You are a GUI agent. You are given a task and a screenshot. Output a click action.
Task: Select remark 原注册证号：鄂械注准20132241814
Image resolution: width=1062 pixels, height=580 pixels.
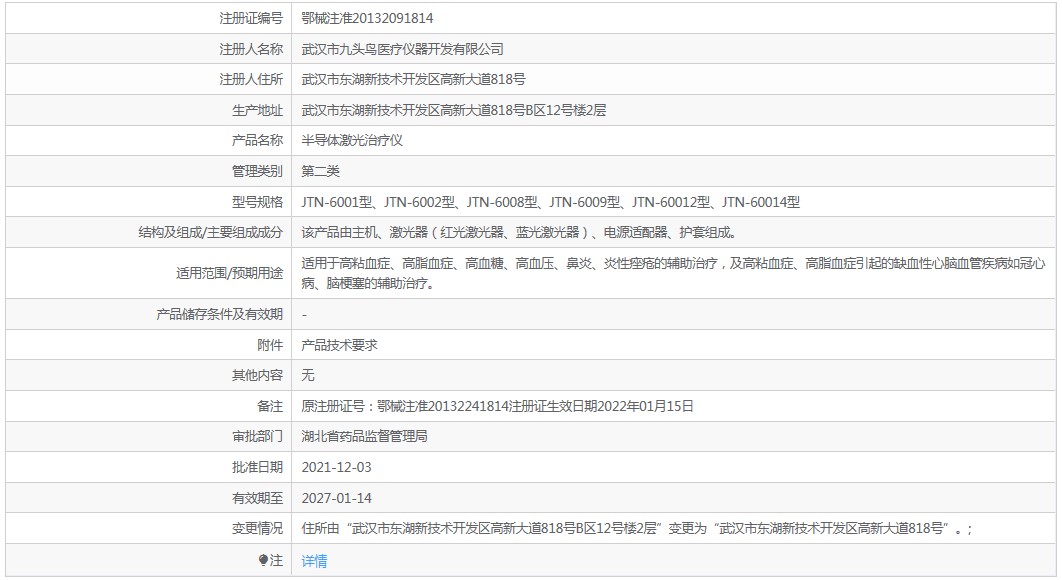(x=497, y=406)
